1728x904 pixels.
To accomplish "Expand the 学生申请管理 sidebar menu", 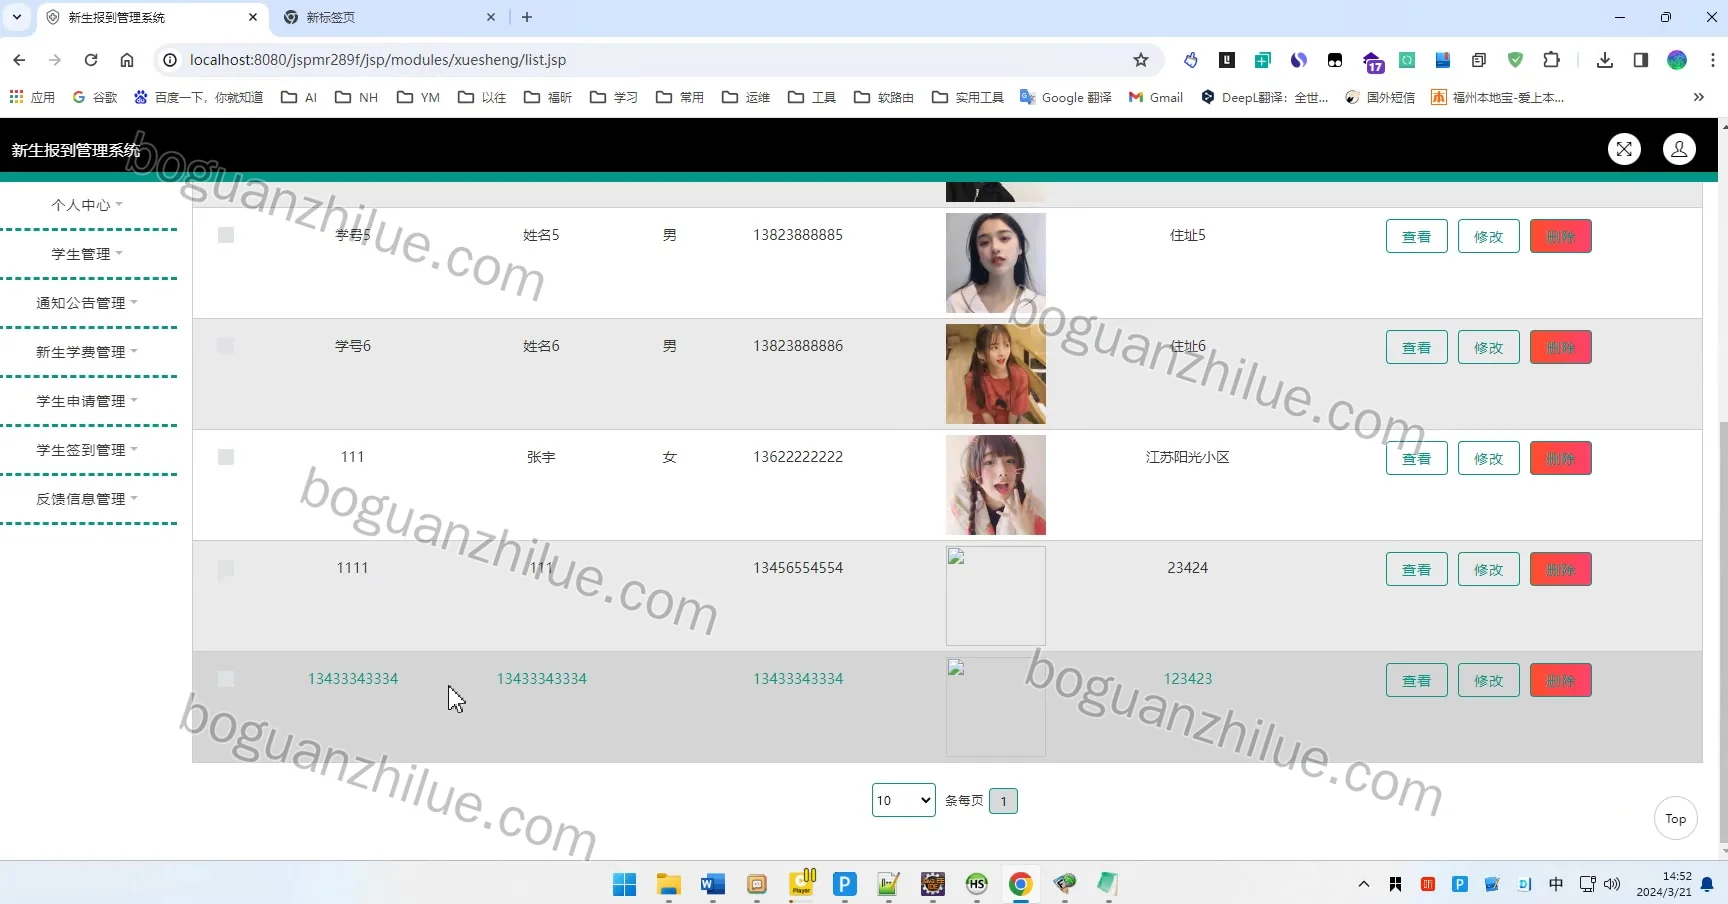I will point(87,401).
